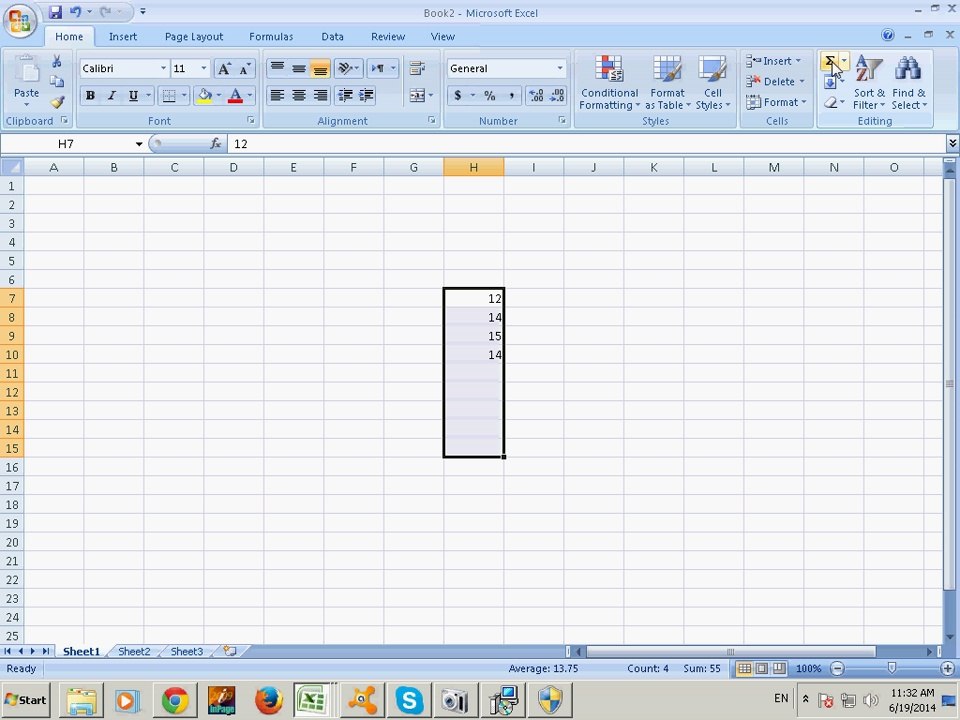Decrease the cell indent
This screenshot has height=720, width=960.
pos(345,96)
